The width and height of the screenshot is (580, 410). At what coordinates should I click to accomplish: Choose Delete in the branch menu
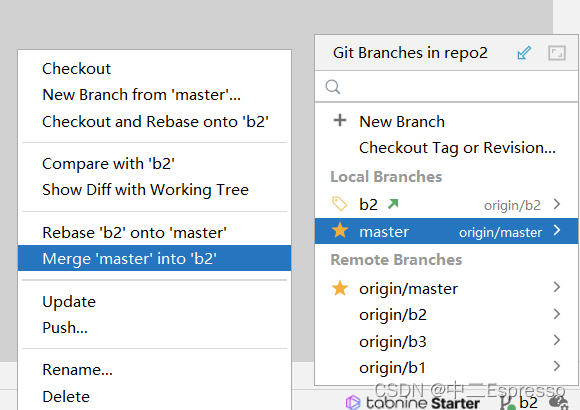click(66, 397)
